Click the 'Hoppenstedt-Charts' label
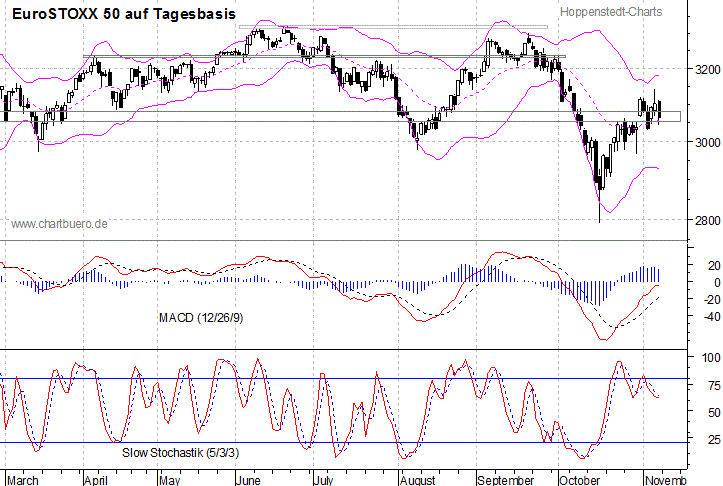The width and height of the screenshot is (723, 486). [x=611, y=12]
